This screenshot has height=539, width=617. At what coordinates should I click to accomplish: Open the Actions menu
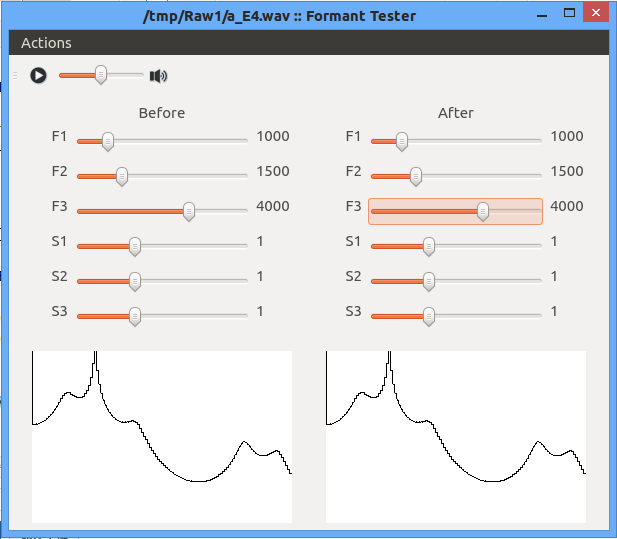click(x=46, y=43)
